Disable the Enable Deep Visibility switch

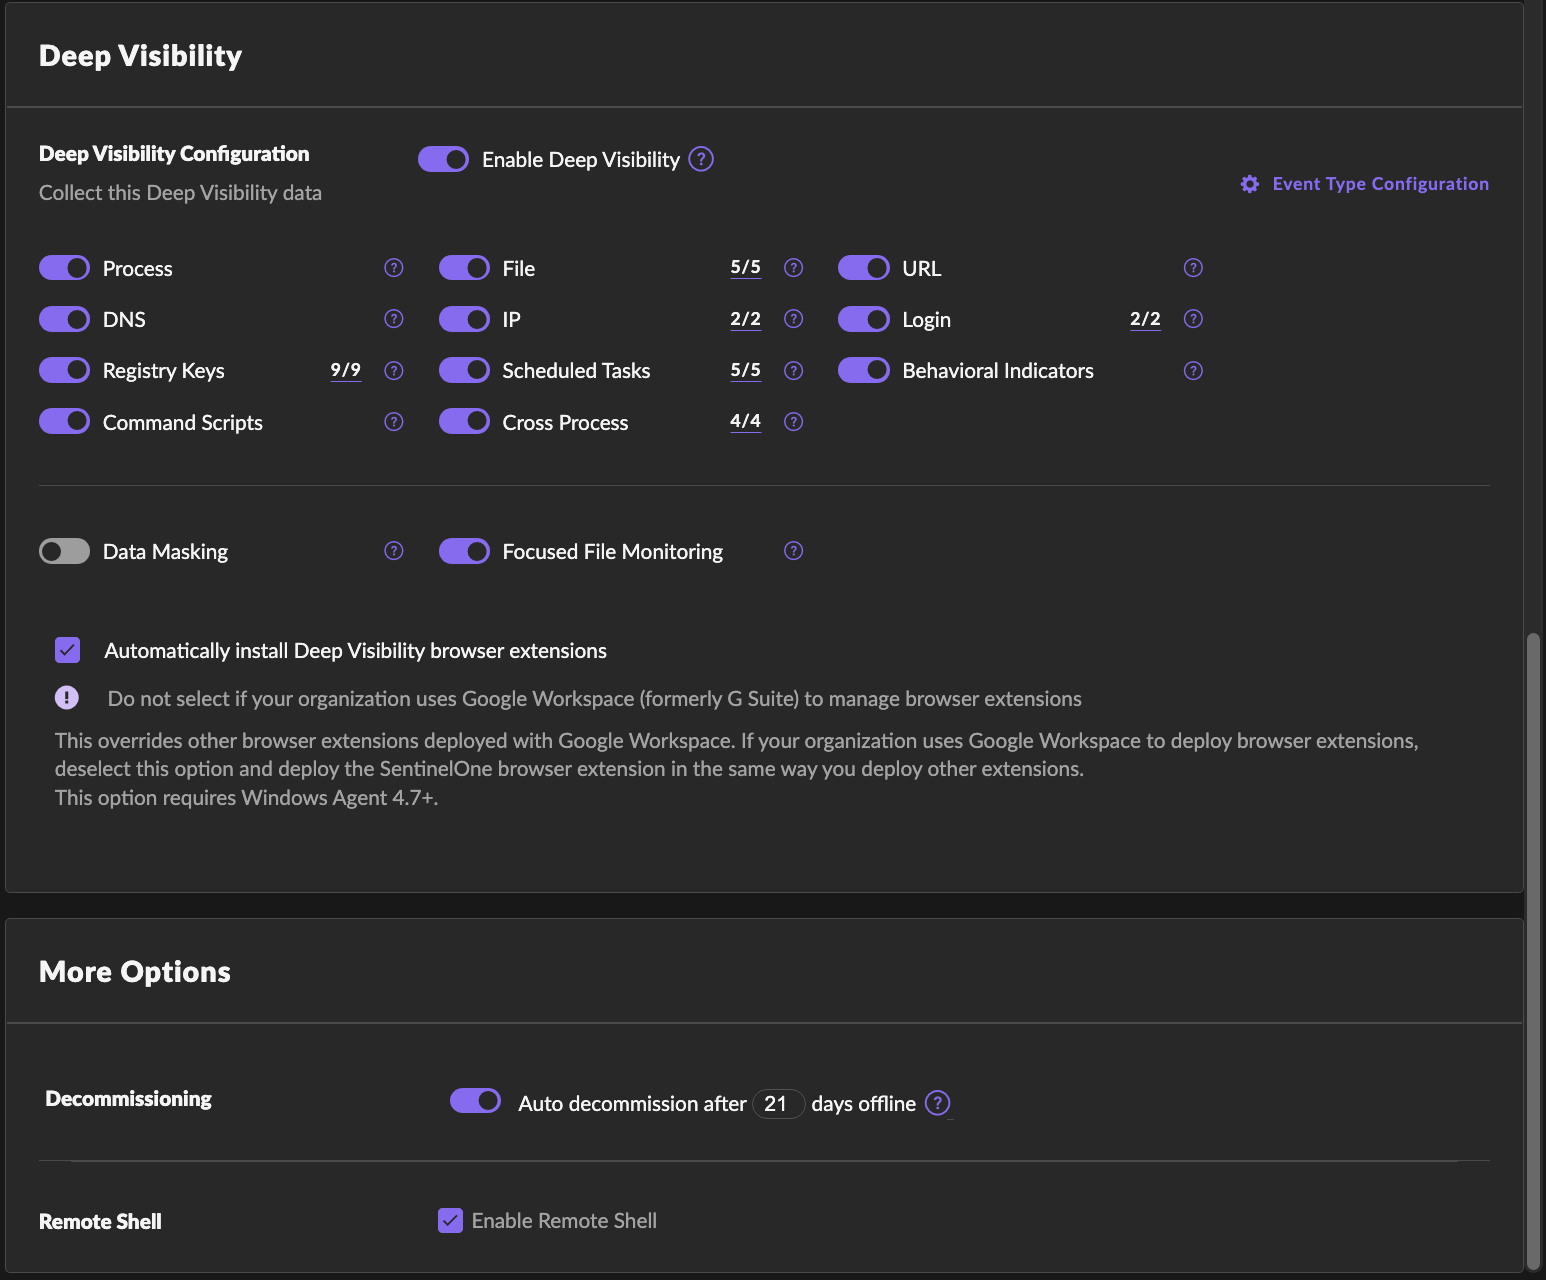coord(443,159)
